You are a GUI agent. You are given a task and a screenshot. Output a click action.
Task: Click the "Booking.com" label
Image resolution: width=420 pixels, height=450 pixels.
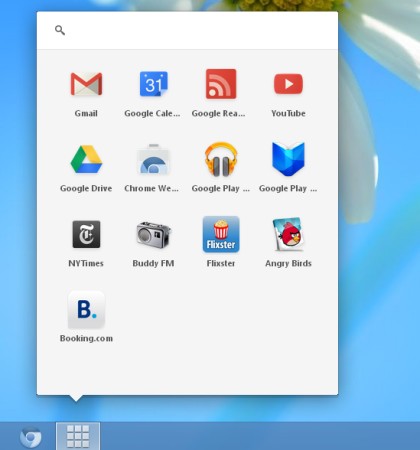point(86,339)
